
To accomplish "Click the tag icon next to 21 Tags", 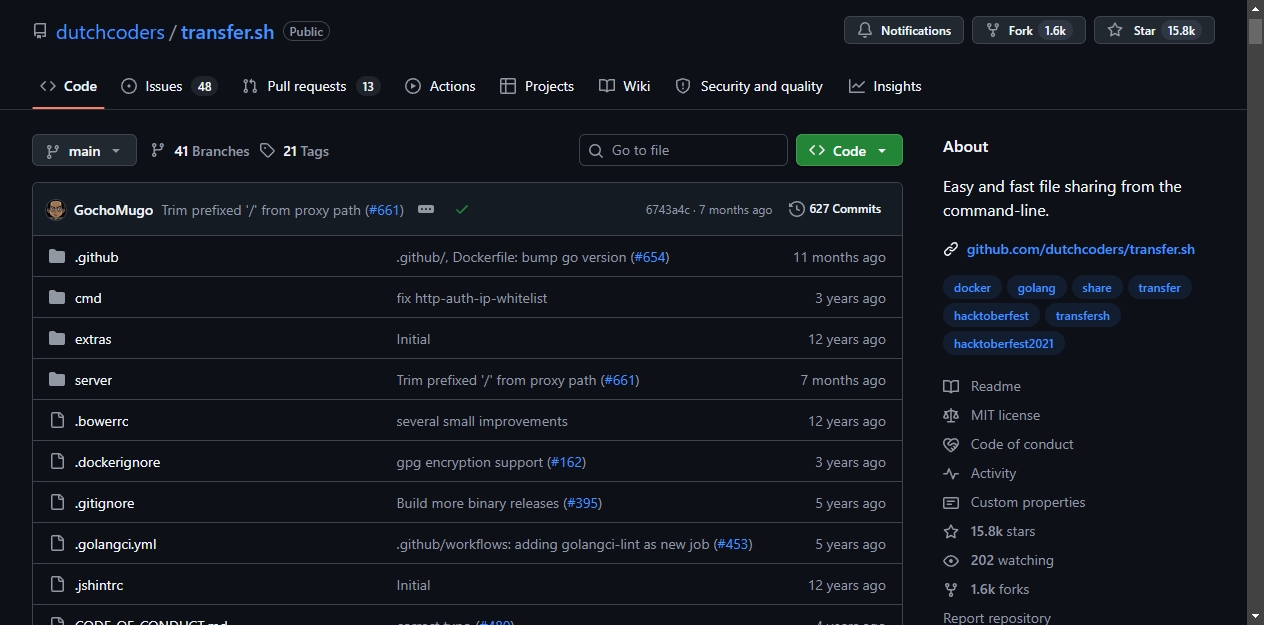I will point(267,150).
